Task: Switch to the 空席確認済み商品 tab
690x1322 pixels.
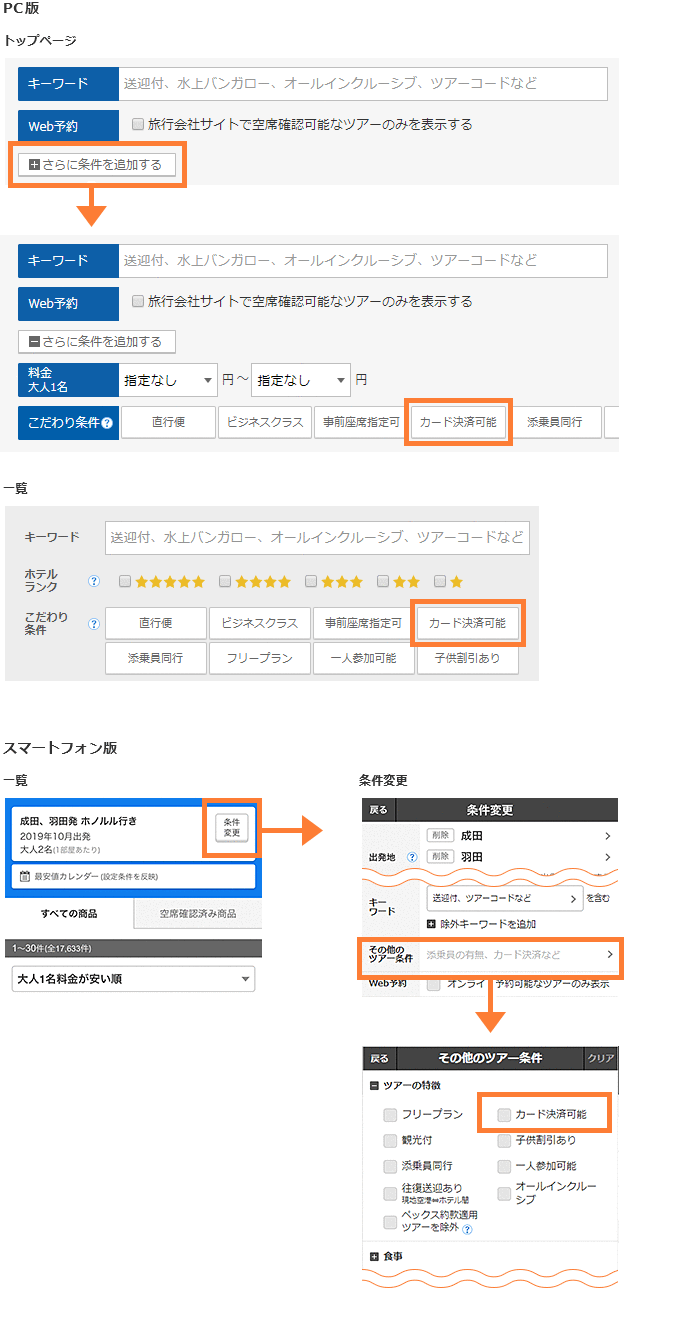Action: (x=198, y=914)
